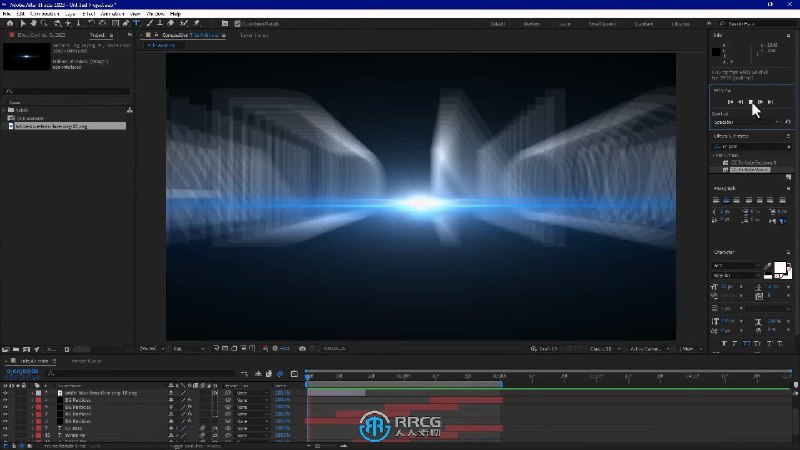800x450 pixels.
Task: Hide the first BG Particles layer
Action: pyautogui.click(x=5, y=401)
